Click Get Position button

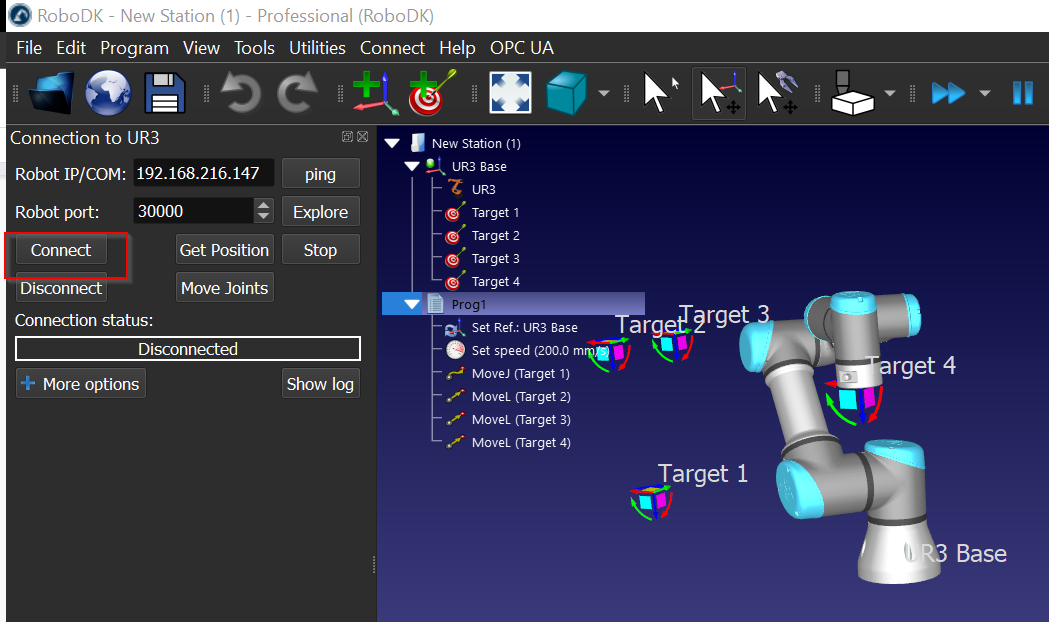click(x=224, y=250)
